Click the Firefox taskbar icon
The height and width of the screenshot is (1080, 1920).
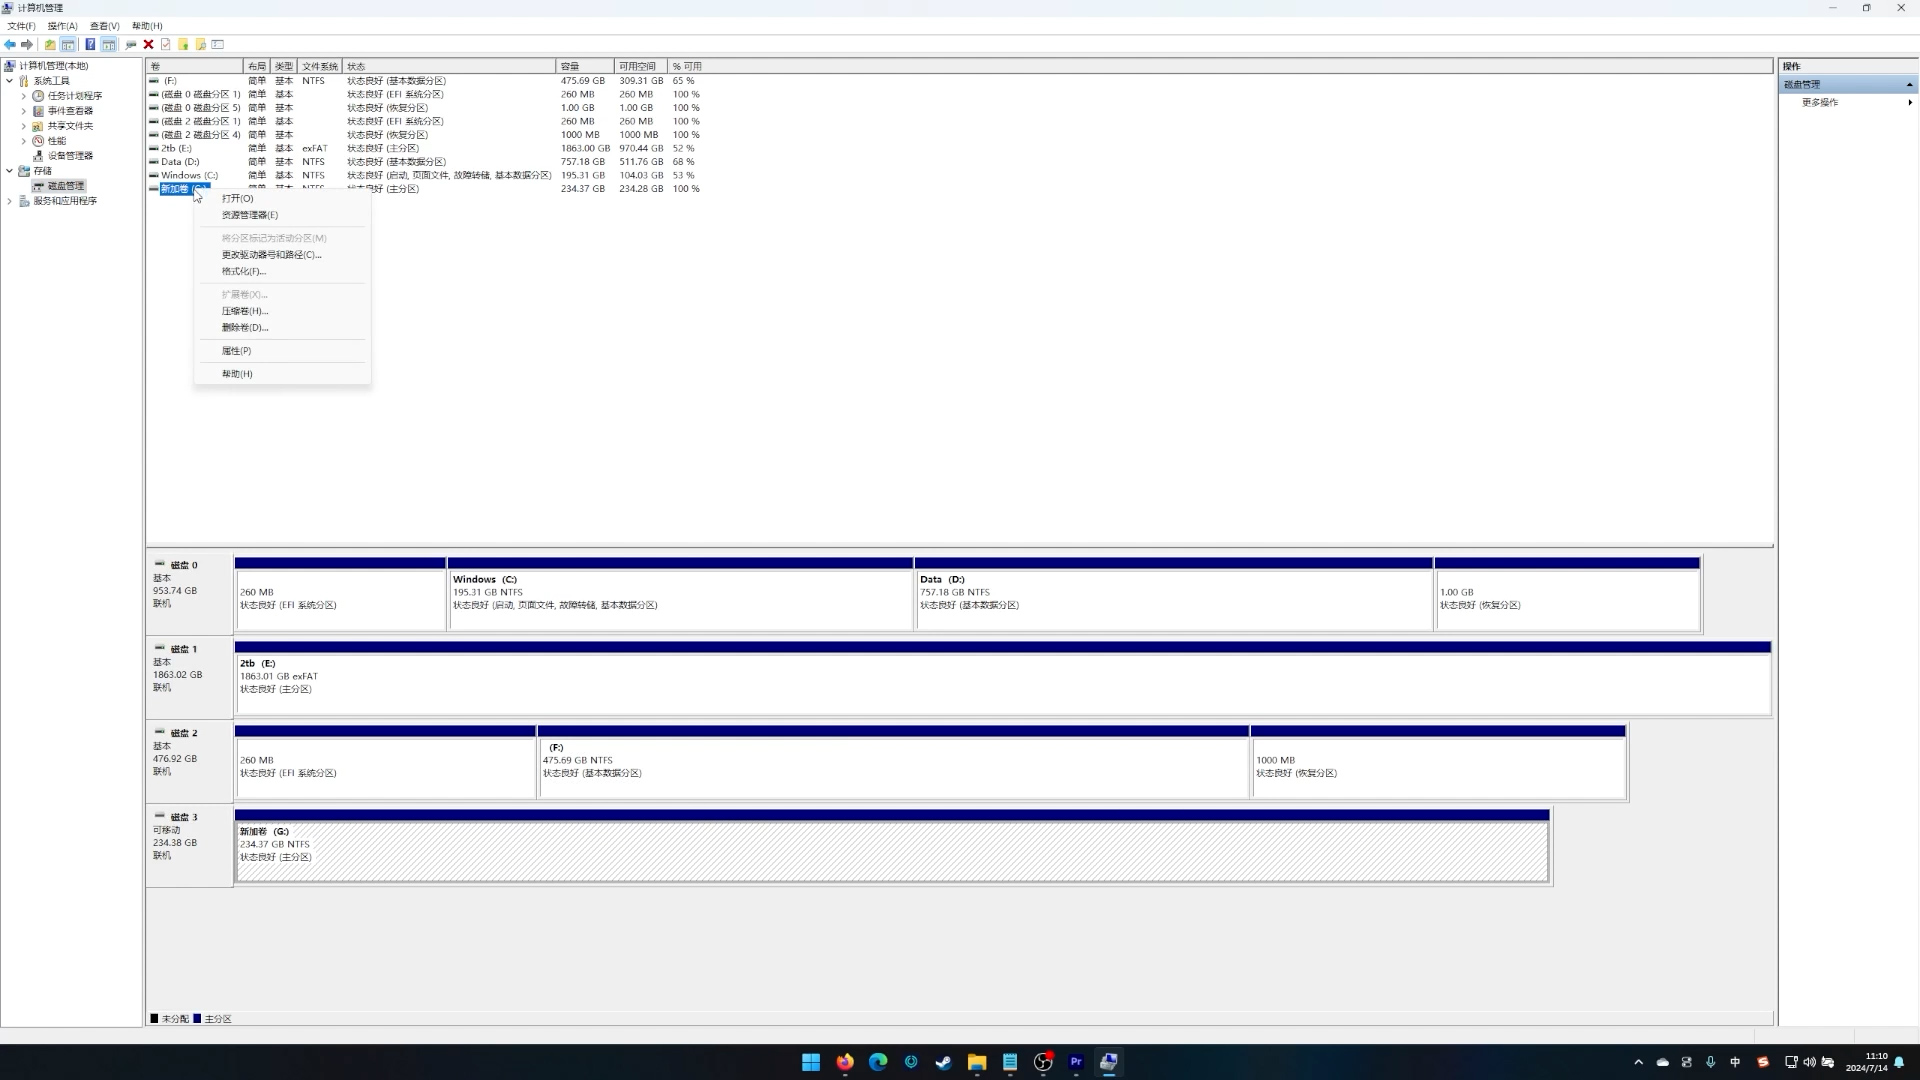click(845, 1062)
